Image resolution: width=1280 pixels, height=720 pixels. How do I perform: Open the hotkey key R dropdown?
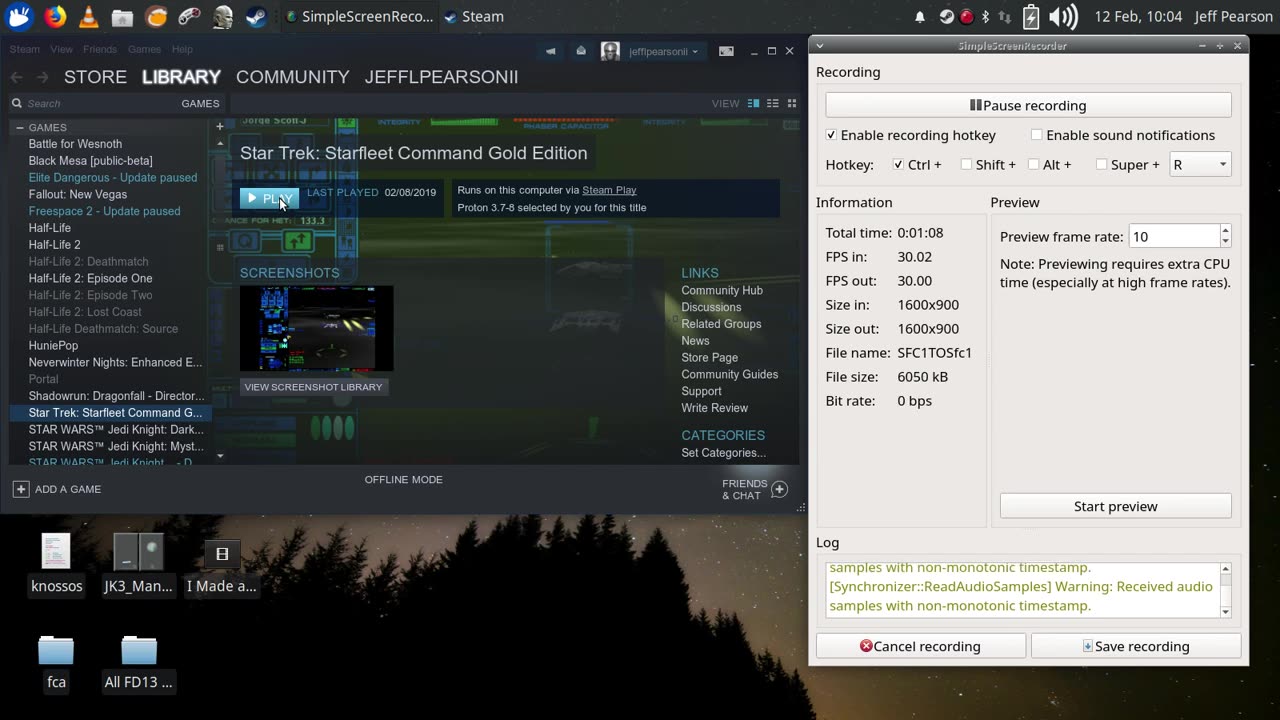click(x=1200, y=165)
